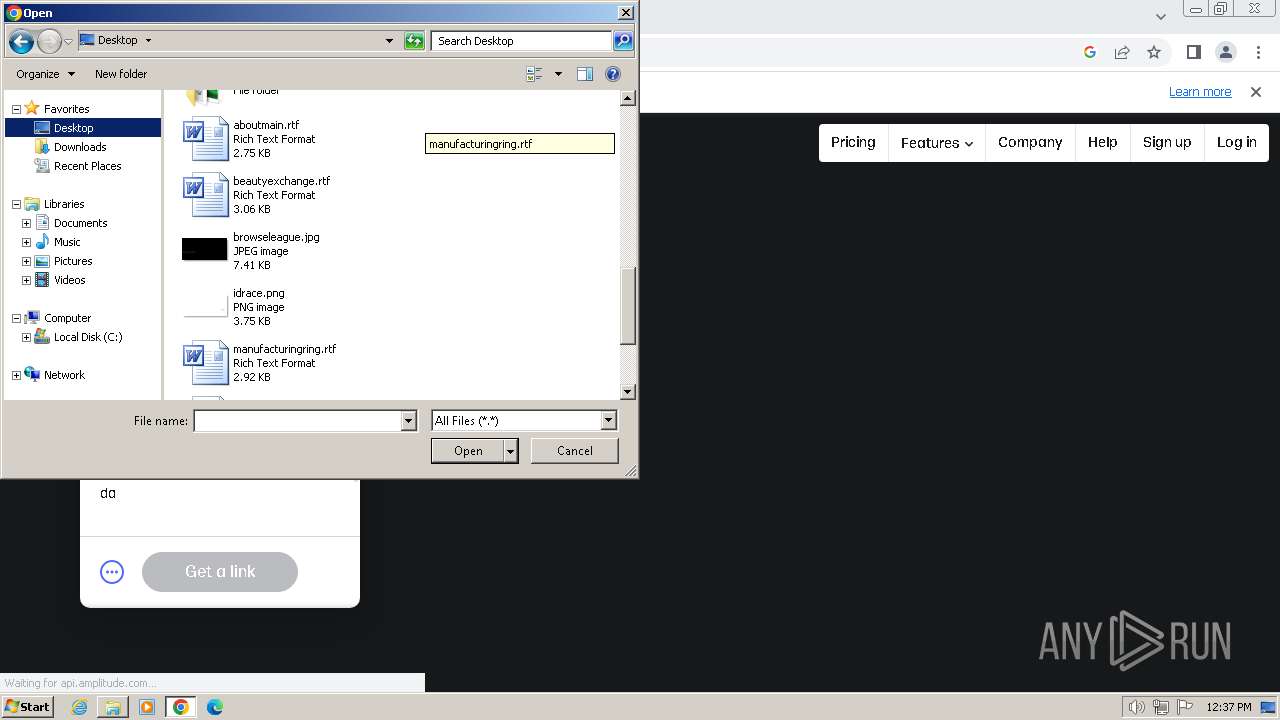The image size is (1280, 720).
Task: Open the Windows Start menu
Action: 28,707
